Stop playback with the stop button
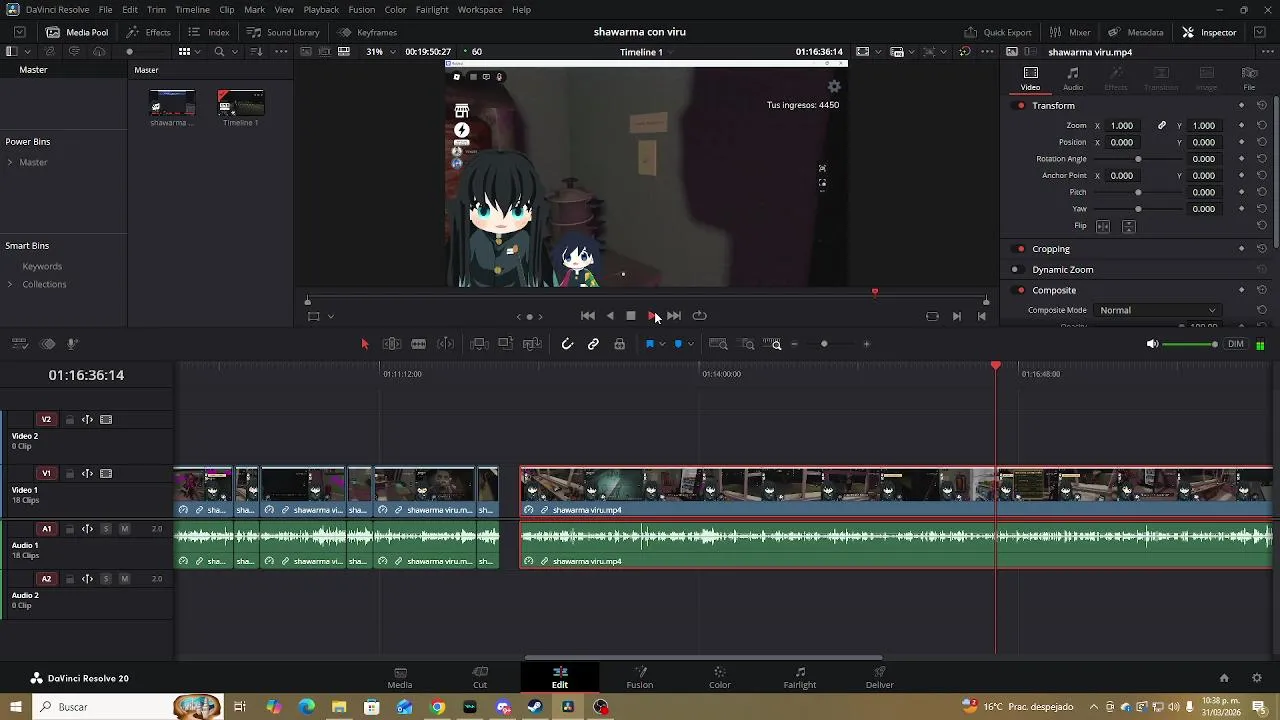 click(631, 316)
